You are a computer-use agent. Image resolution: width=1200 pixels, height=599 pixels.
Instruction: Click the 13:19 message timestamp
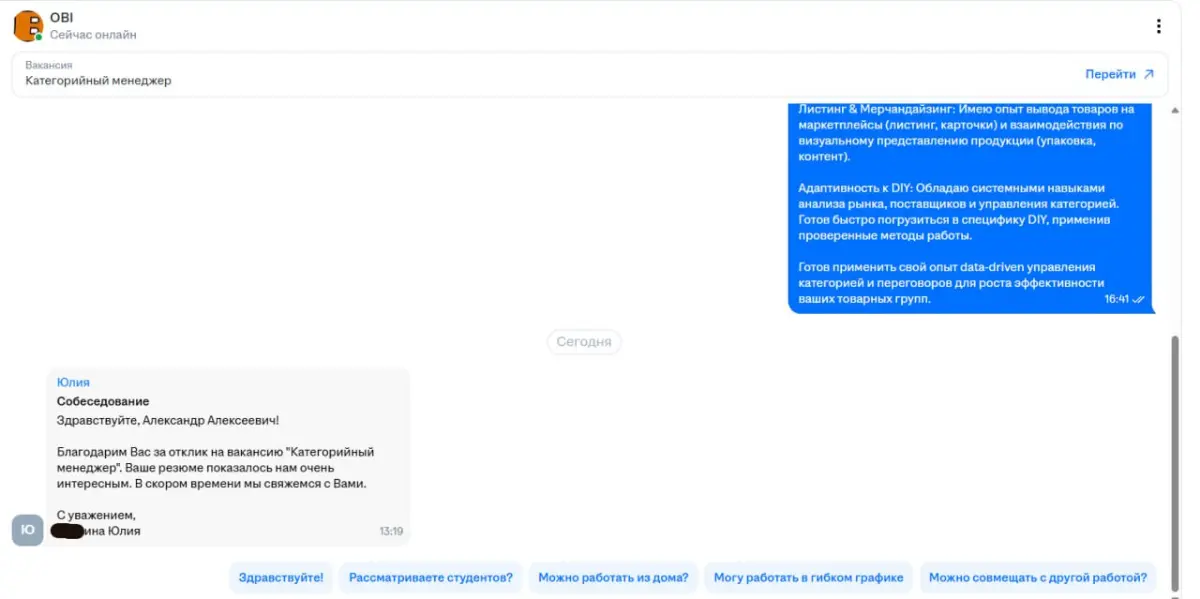(391, 531)
